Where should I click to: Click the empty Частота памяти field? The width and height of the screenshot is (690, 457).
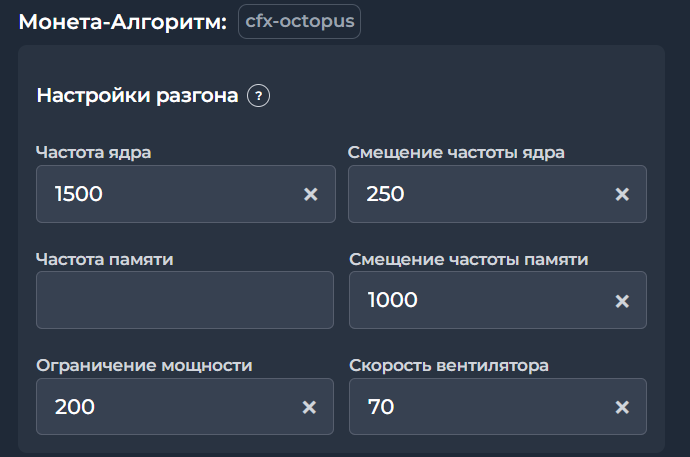[185, 300]
